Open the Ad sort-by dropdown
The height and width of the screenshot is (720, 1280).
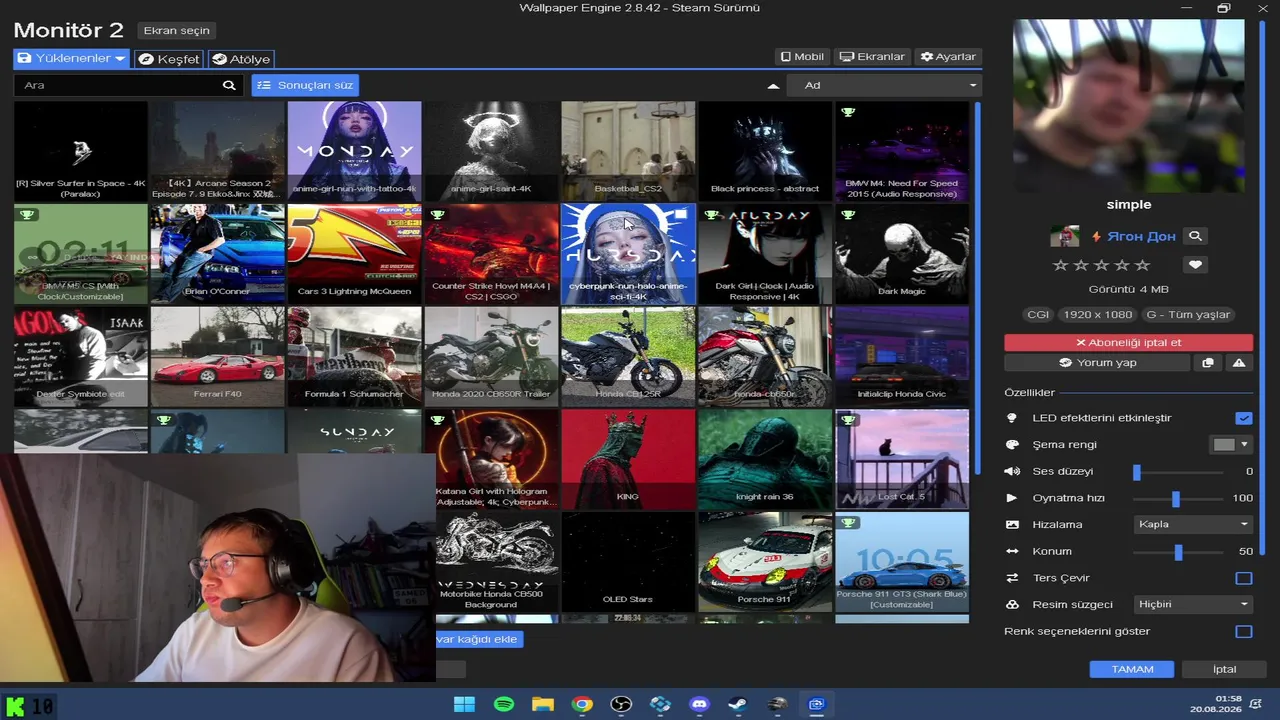(884, 86)
